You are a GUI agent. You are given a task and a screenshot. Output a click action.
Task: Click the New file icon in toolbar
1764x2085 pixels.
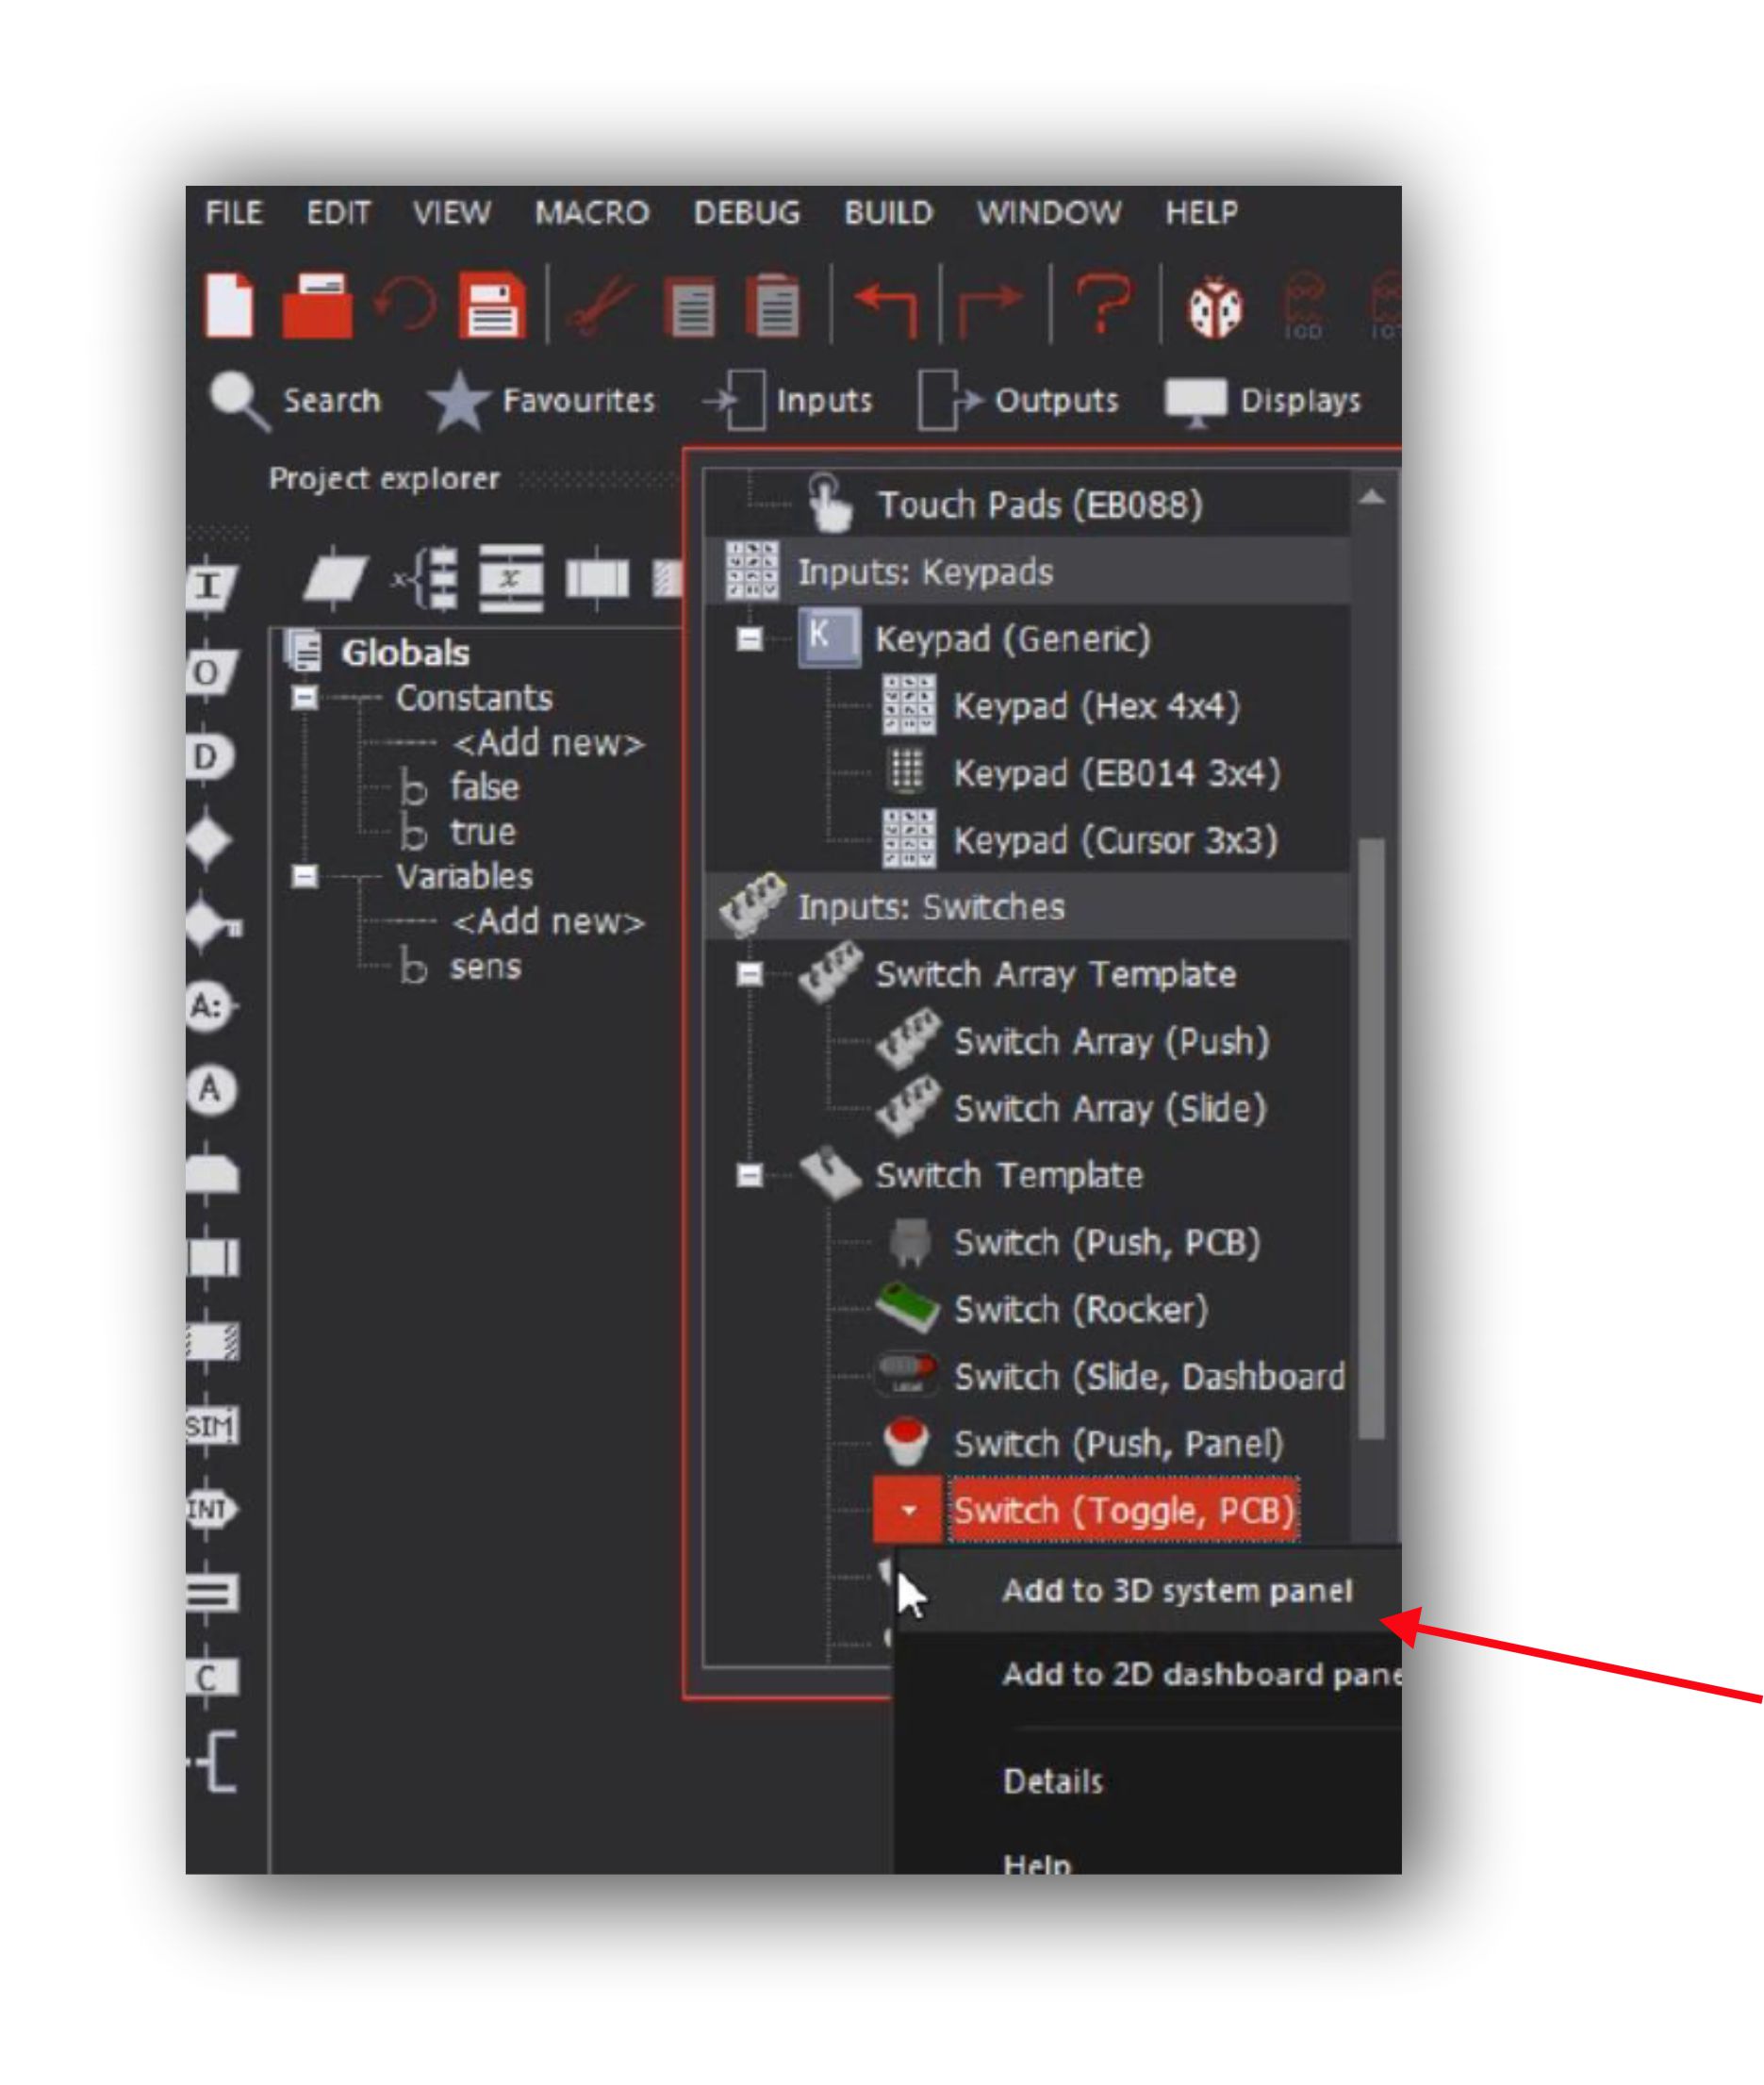tap(229, 305)
